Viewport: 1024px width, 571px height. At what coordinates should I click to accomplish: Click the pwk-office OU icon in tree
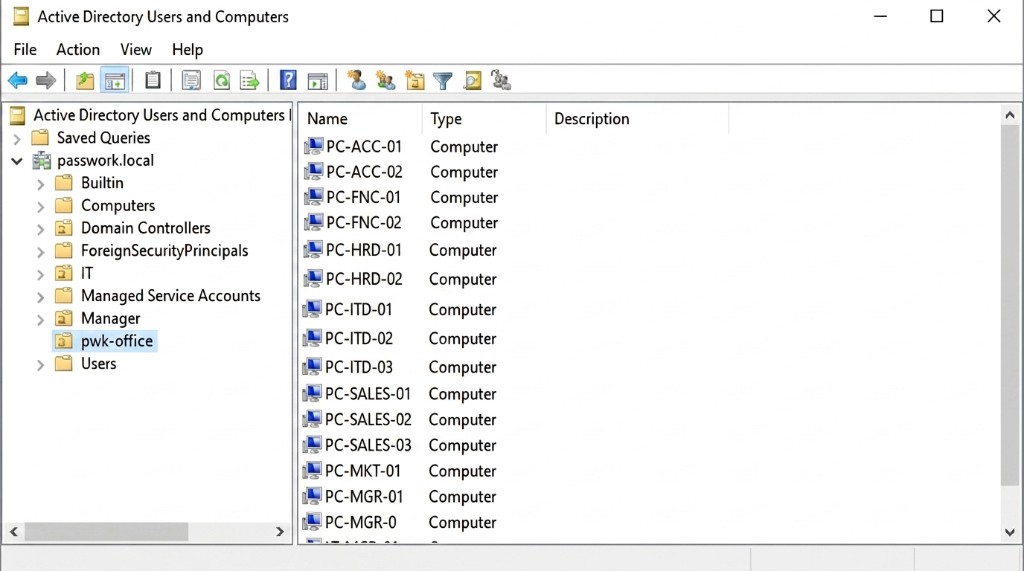pos(63,341)
